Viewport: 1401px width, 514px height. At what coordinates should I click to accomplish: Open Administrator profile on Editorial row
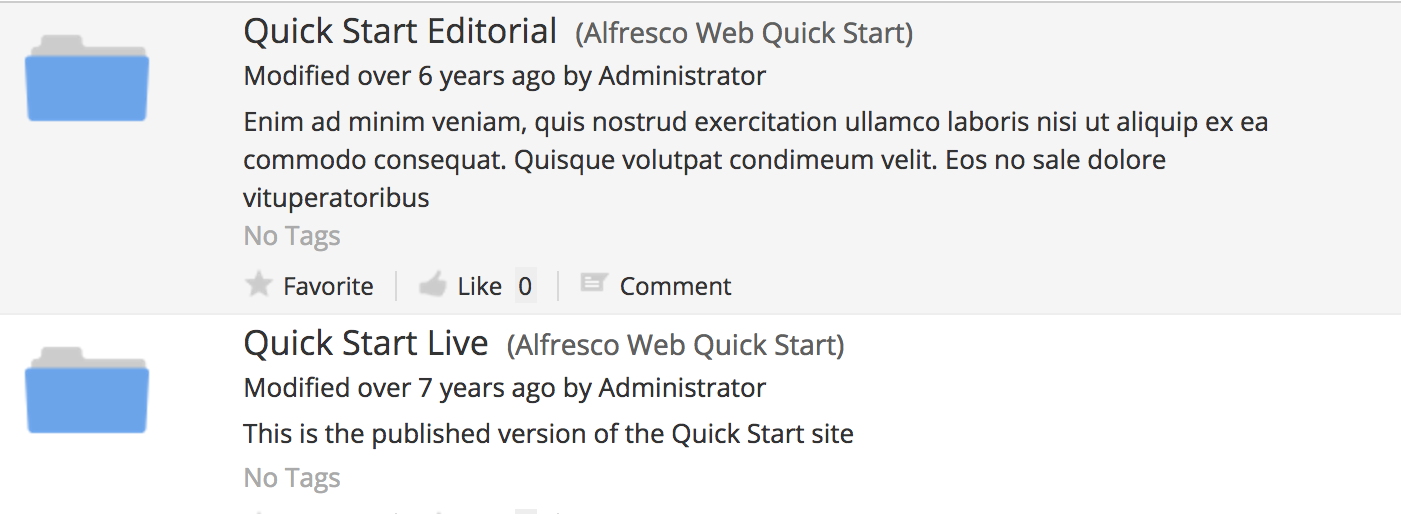tap(682, 76)
